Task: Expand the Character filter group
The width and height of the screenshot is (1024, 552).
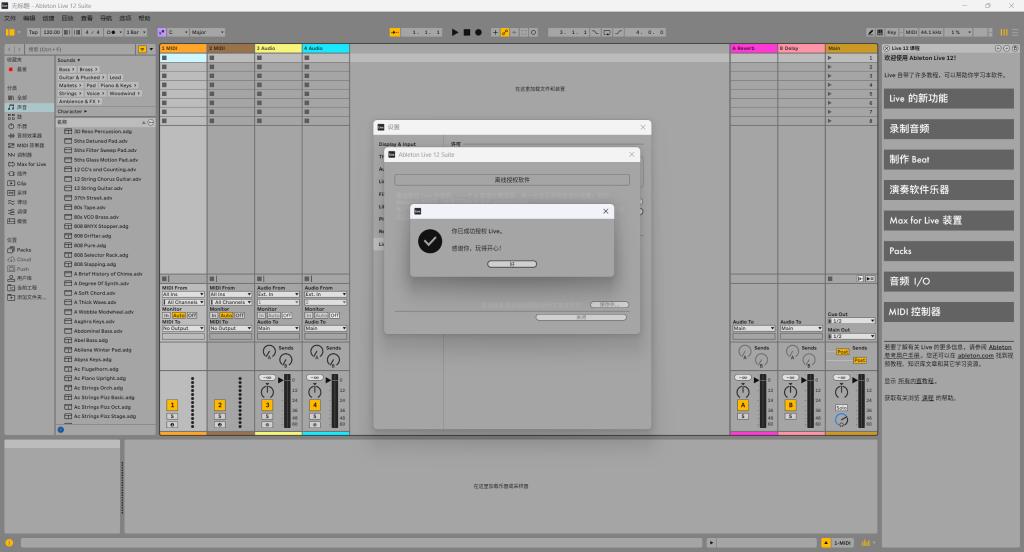Action: 72,112
